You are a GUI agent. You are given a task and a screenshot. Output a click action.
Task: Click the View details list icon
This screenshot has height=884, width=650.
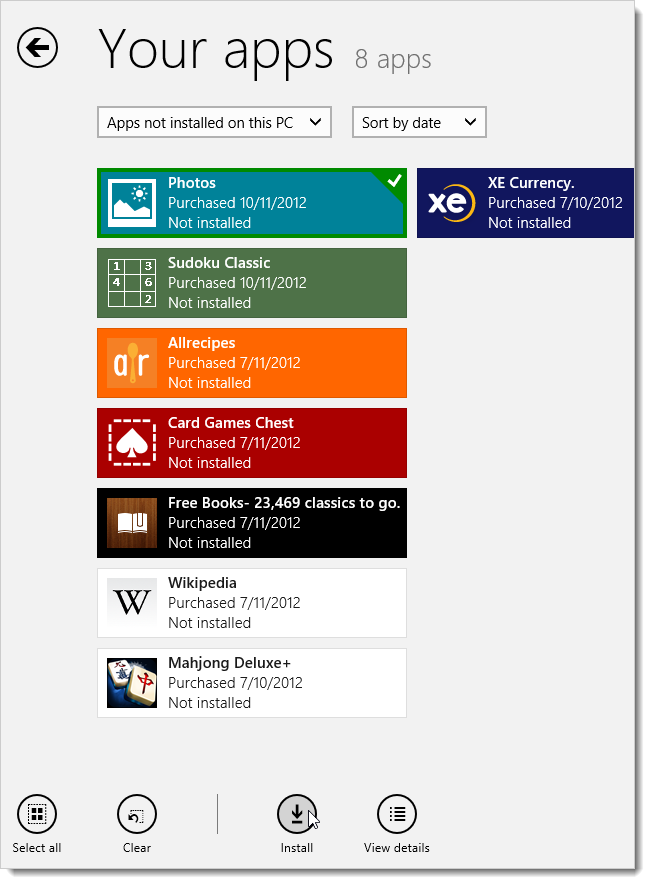pyautogui.click(x=397, y=814)
